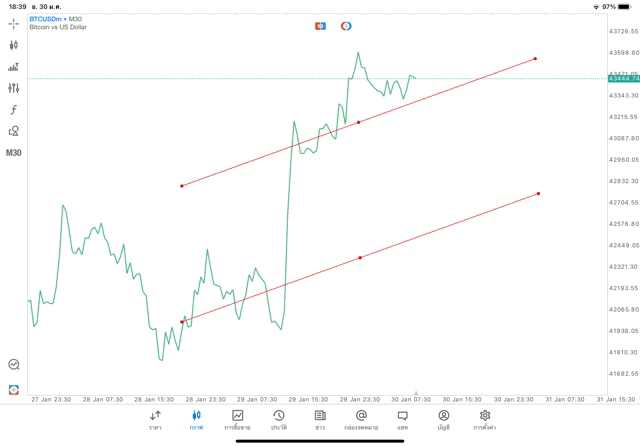Open the M30 timeframe selector
640x447 pixels.
coord(14,153)
